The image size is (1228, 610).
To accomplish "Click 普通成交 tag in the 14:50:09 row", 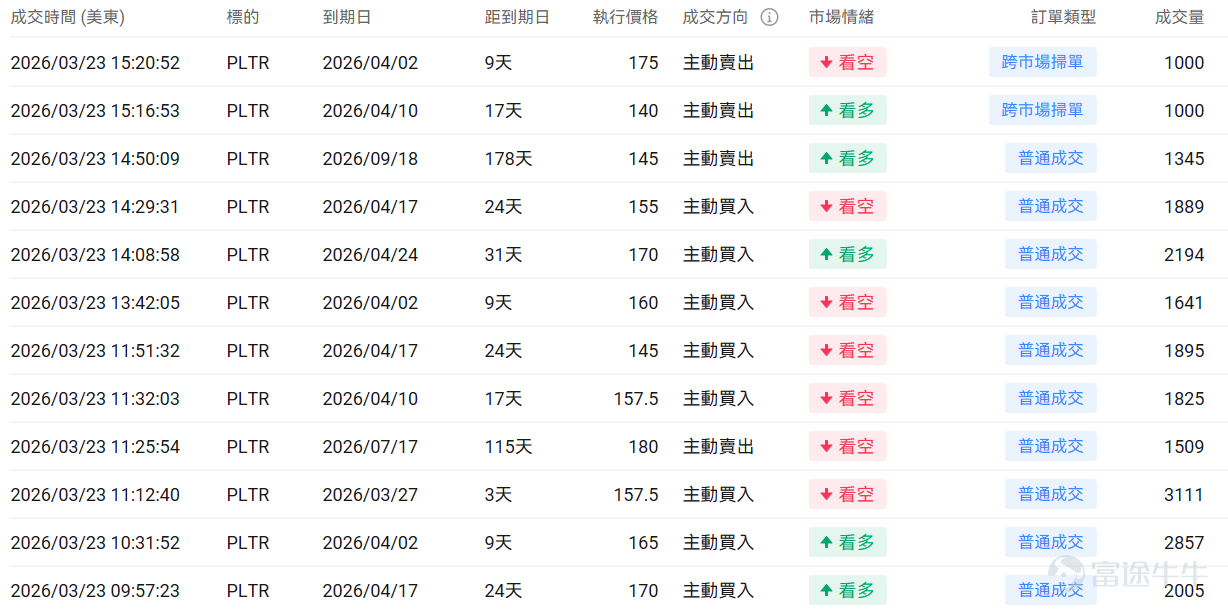I will (x=1051, y=158).
